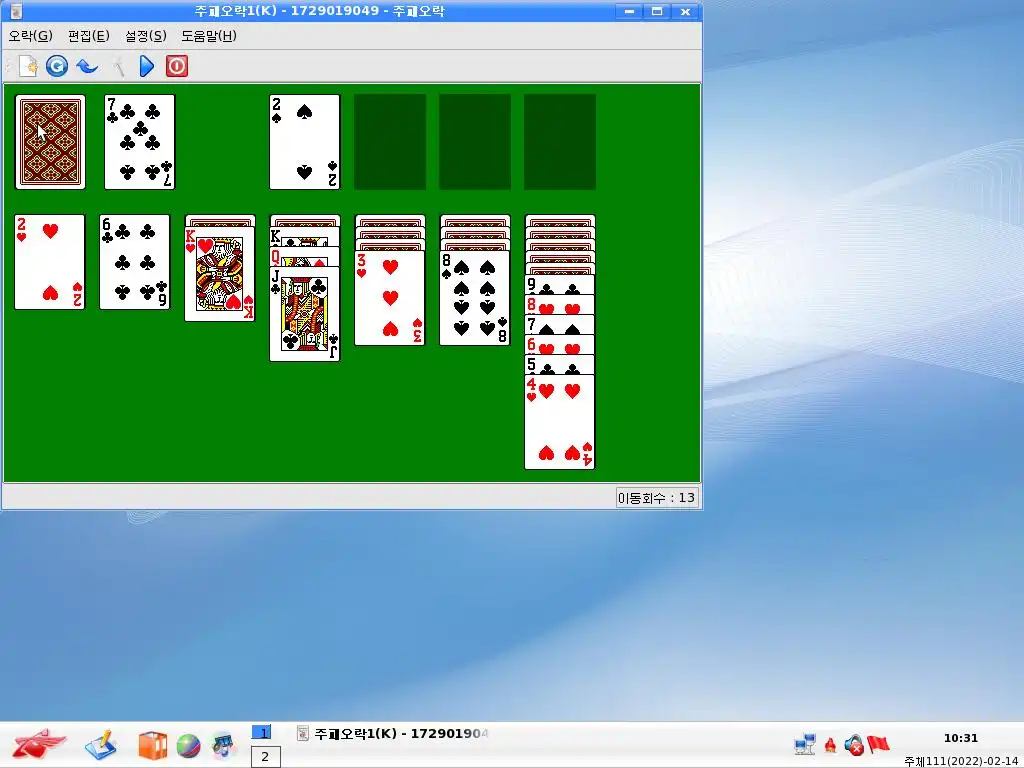Select the 7 of clubs waste card

click(x=140, y=142)
